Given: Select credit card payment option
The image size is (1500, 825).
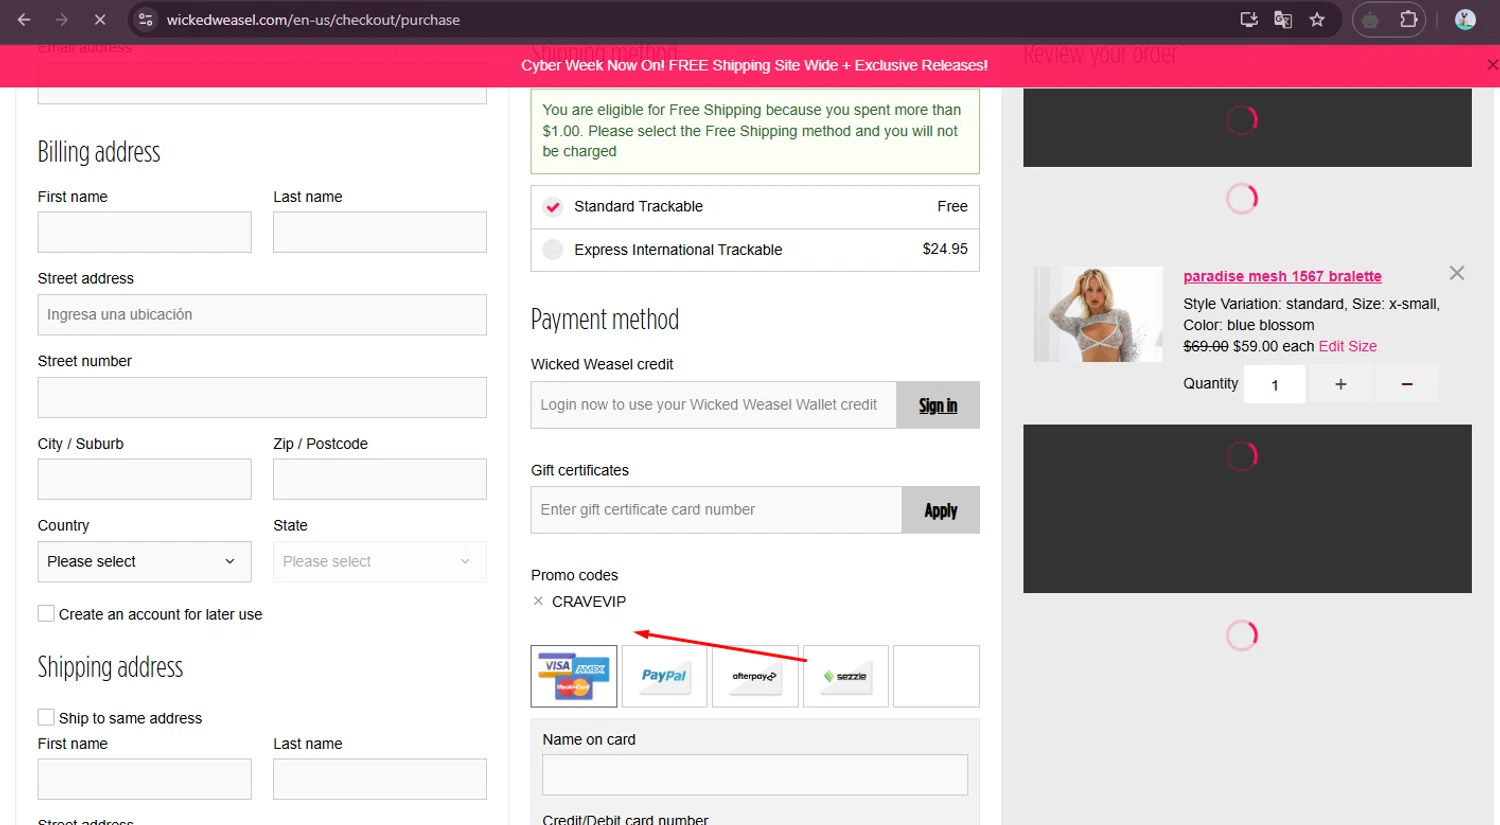Looking at the screenshot, I should (x=574, y=676).
